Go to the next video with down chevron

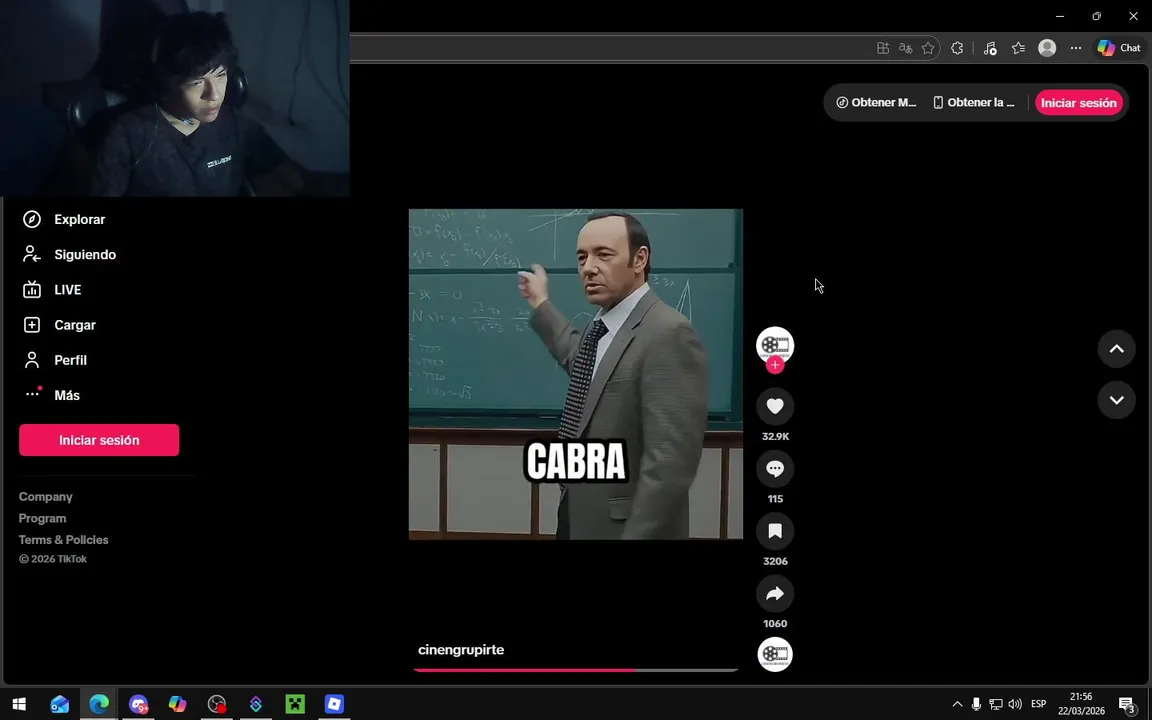pos(1116,400)
